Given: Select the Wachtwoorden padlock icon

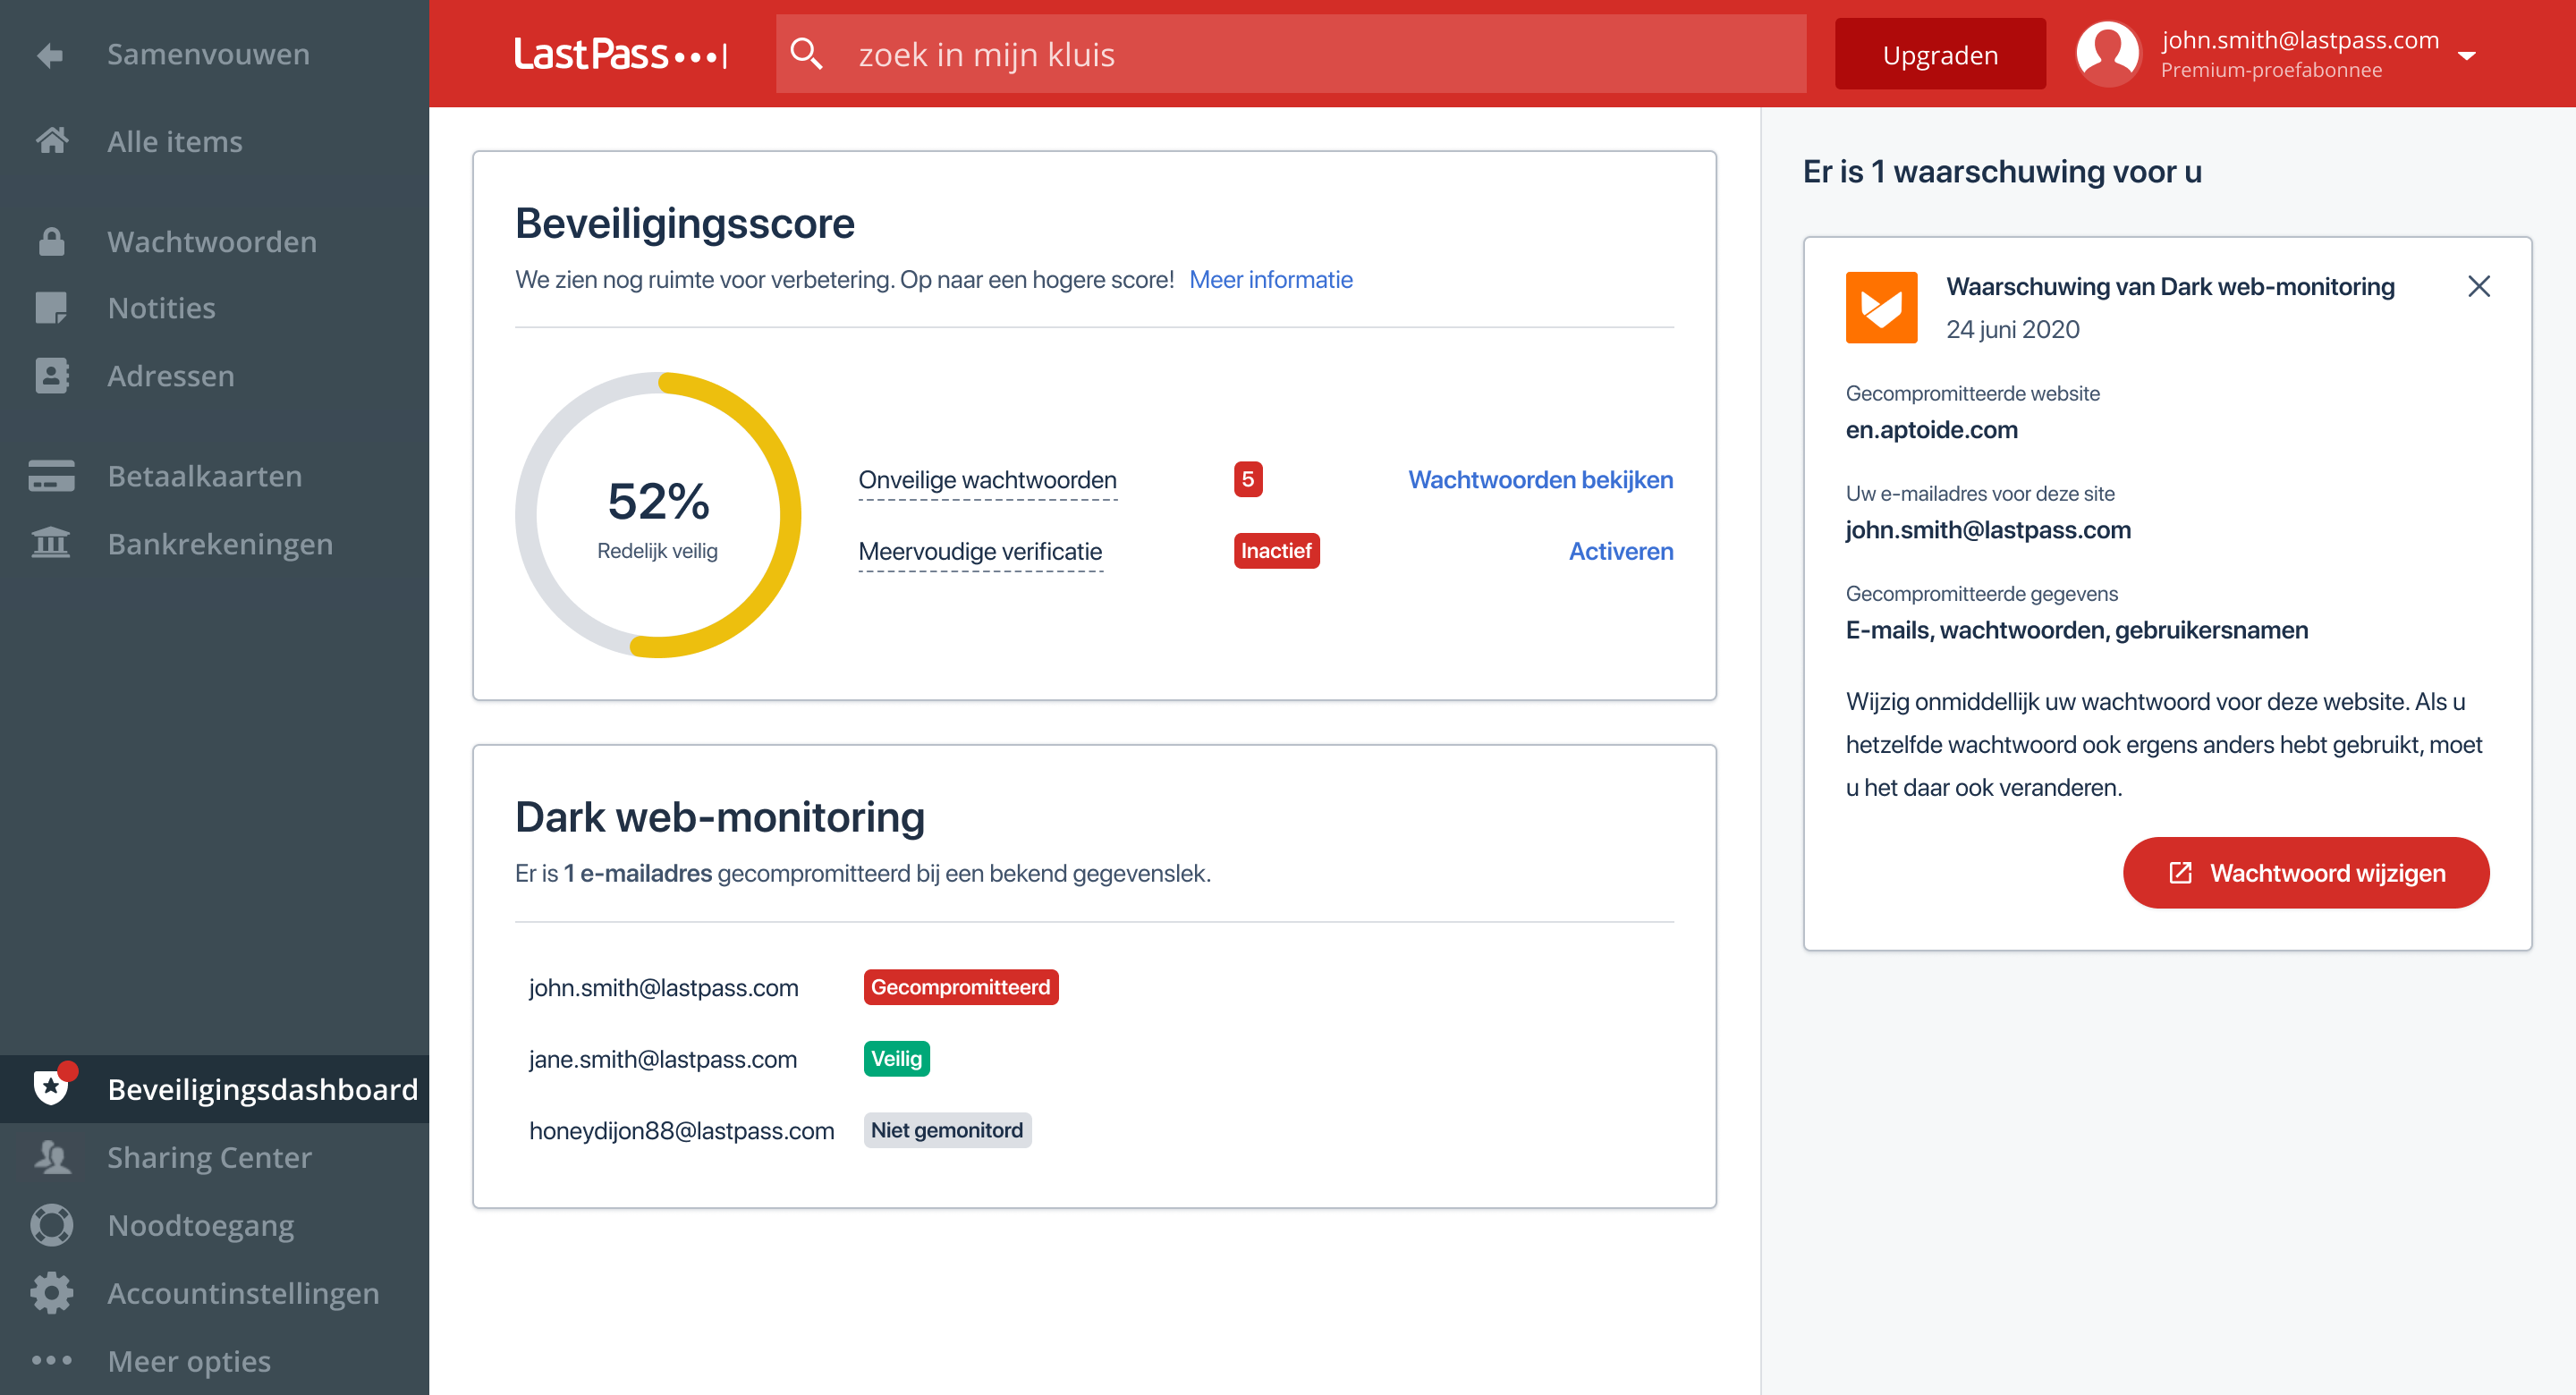Looking at the screenshot, I should [x=51, y=241].
